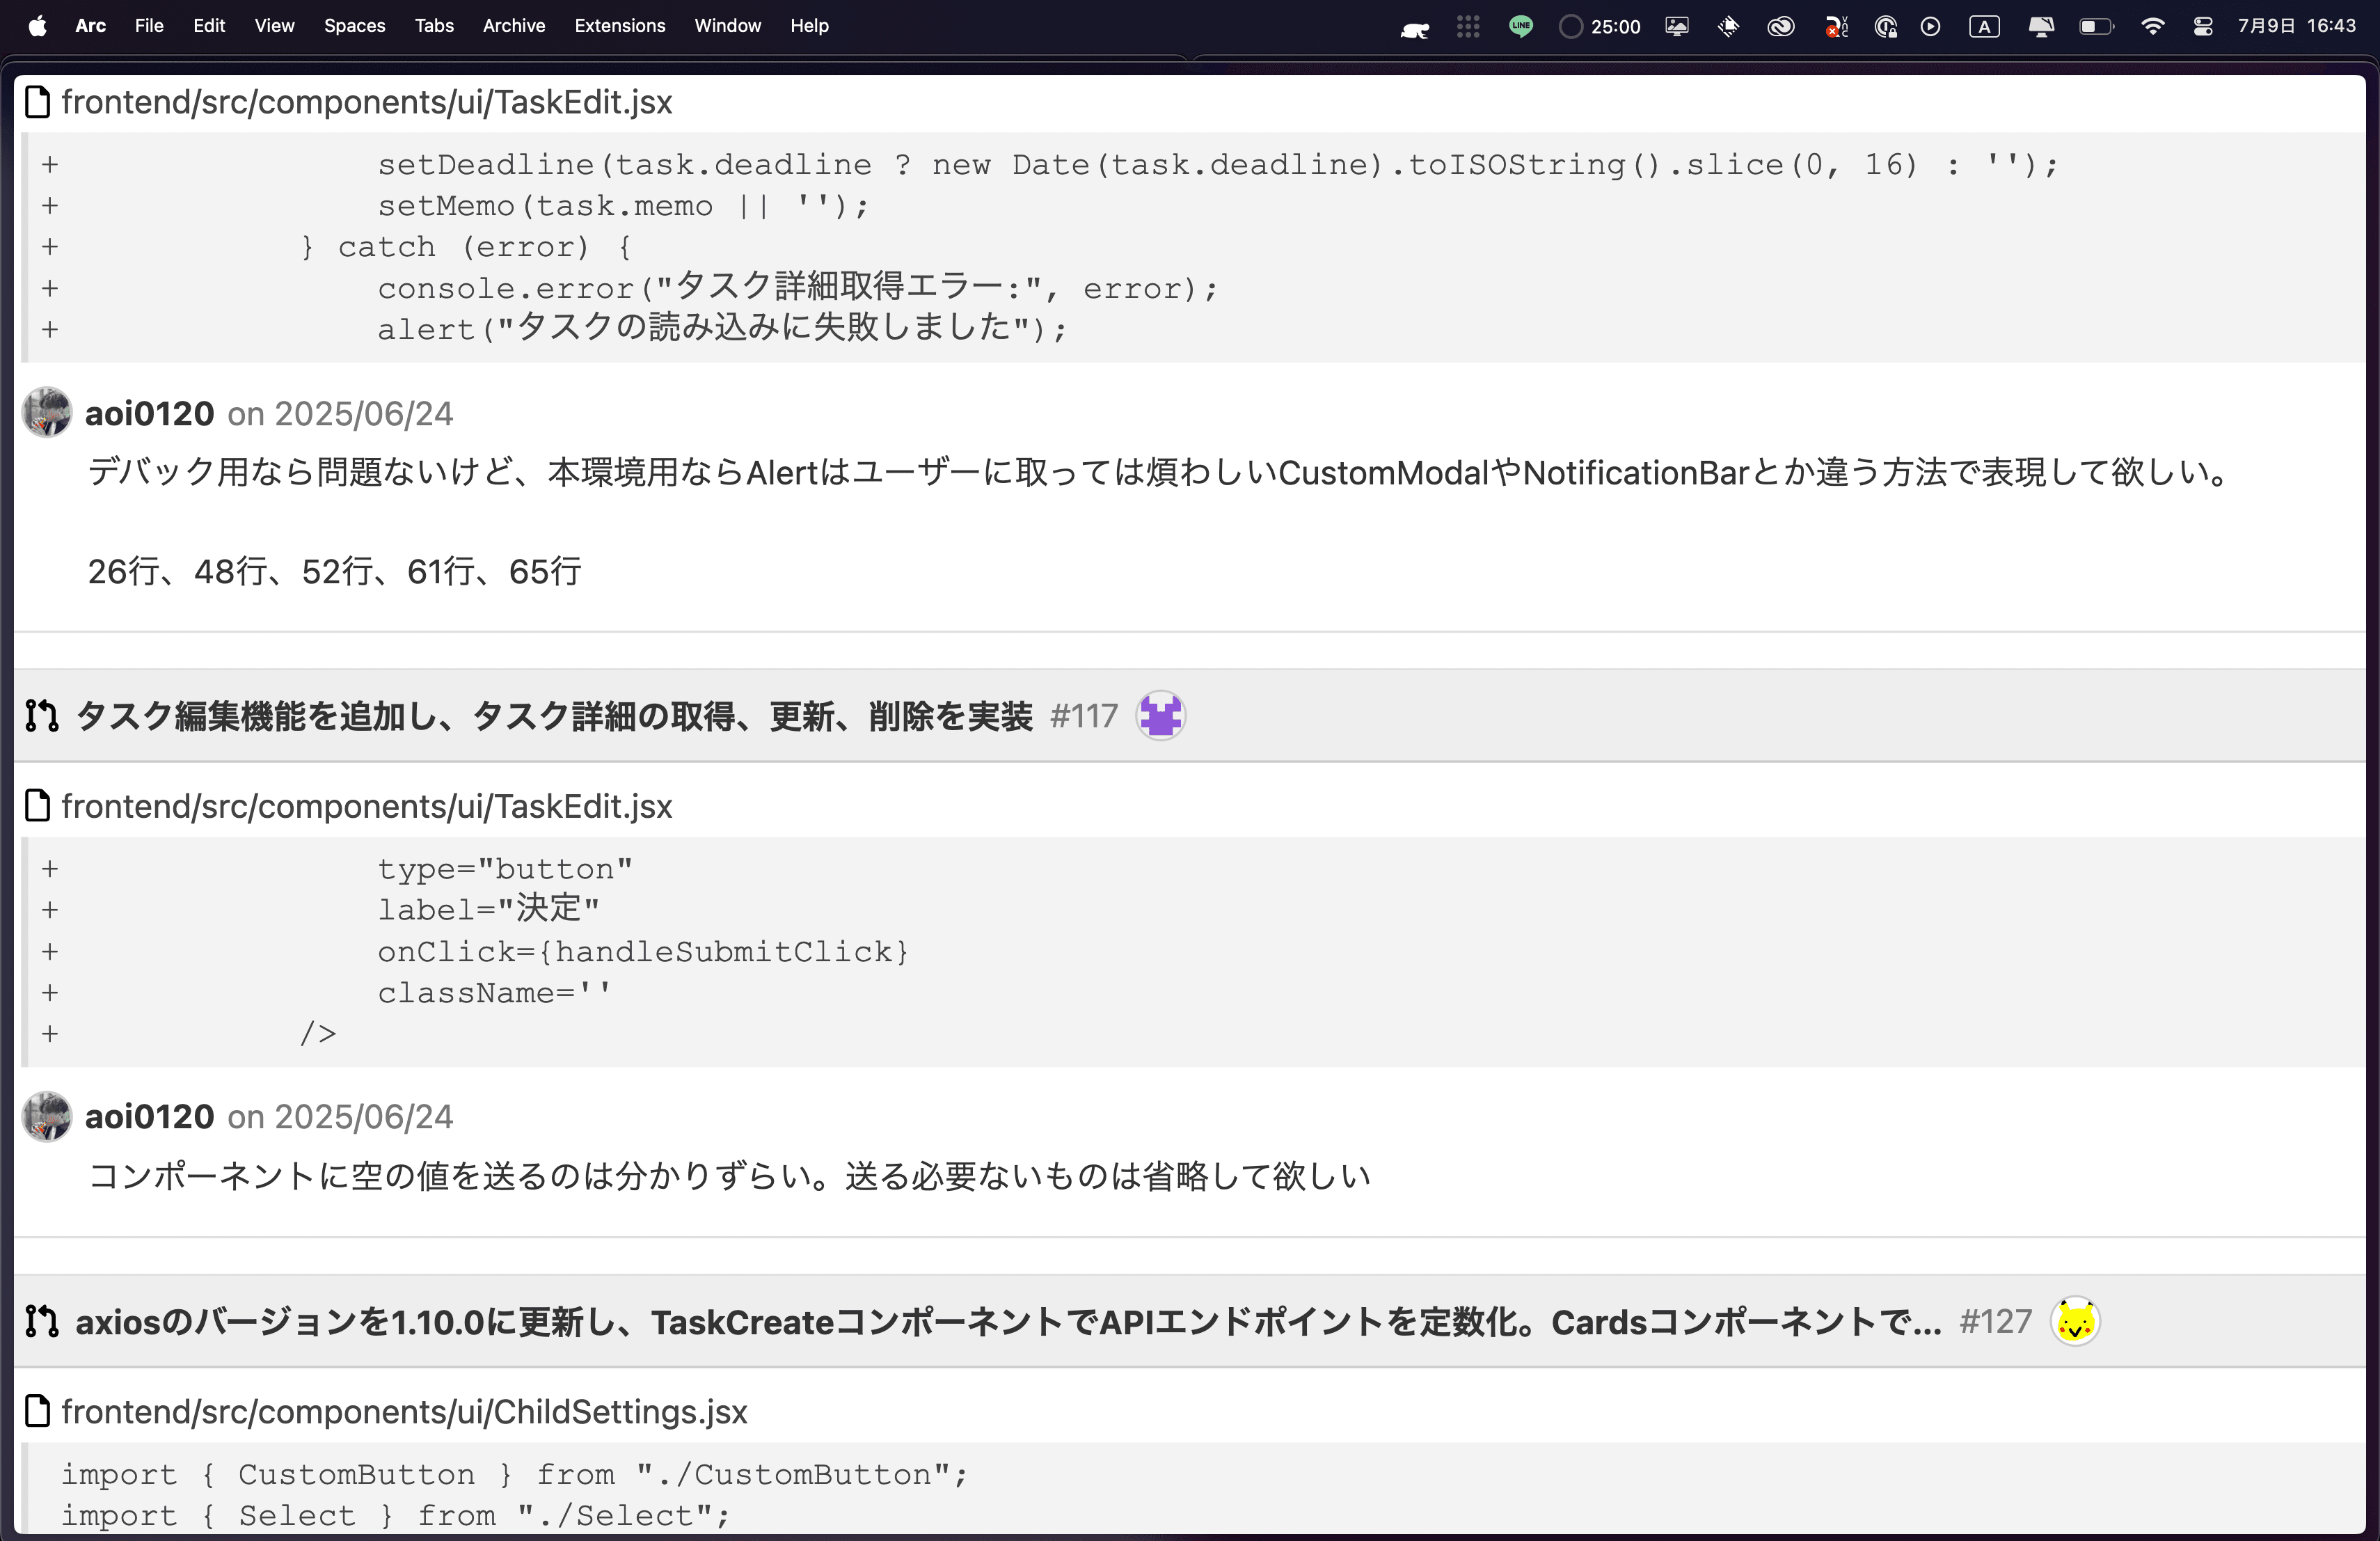Check the battery status icon
The width and height of the screenshot is (2380, 1541).
point(2096,27)
